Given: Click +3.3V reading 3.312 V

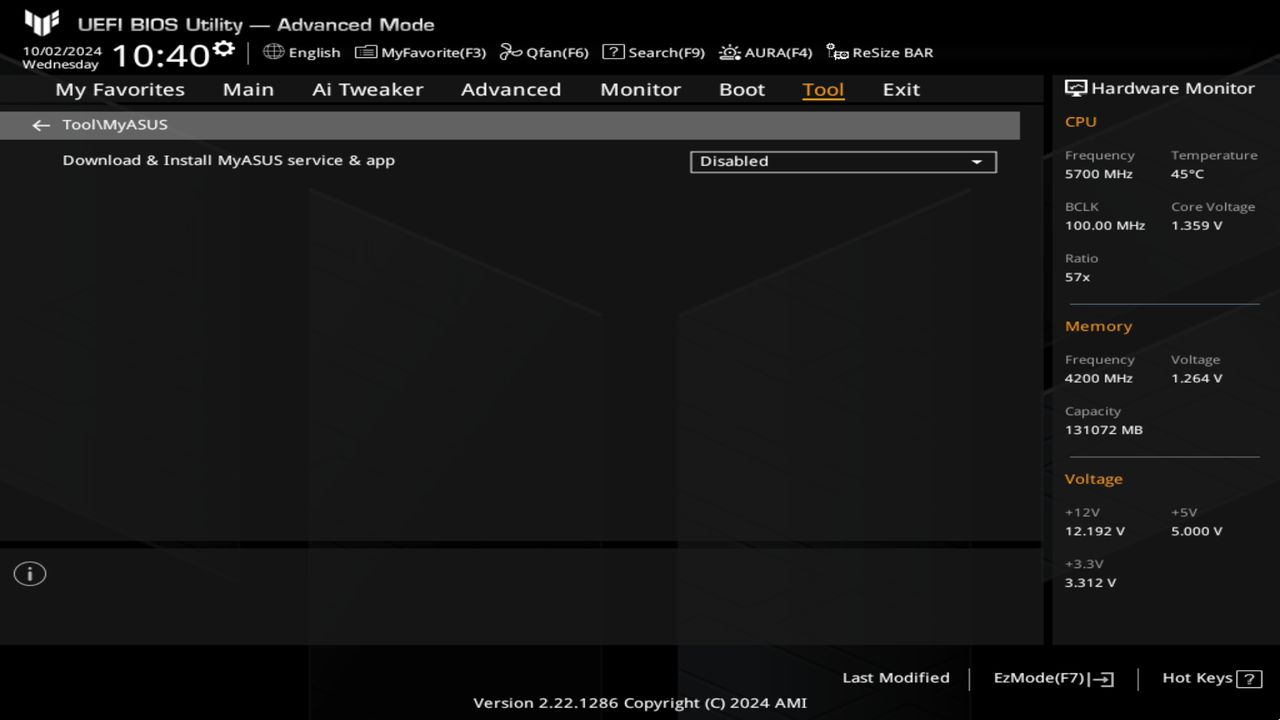Looking at the screenshot, I should tap(1090, 583).
